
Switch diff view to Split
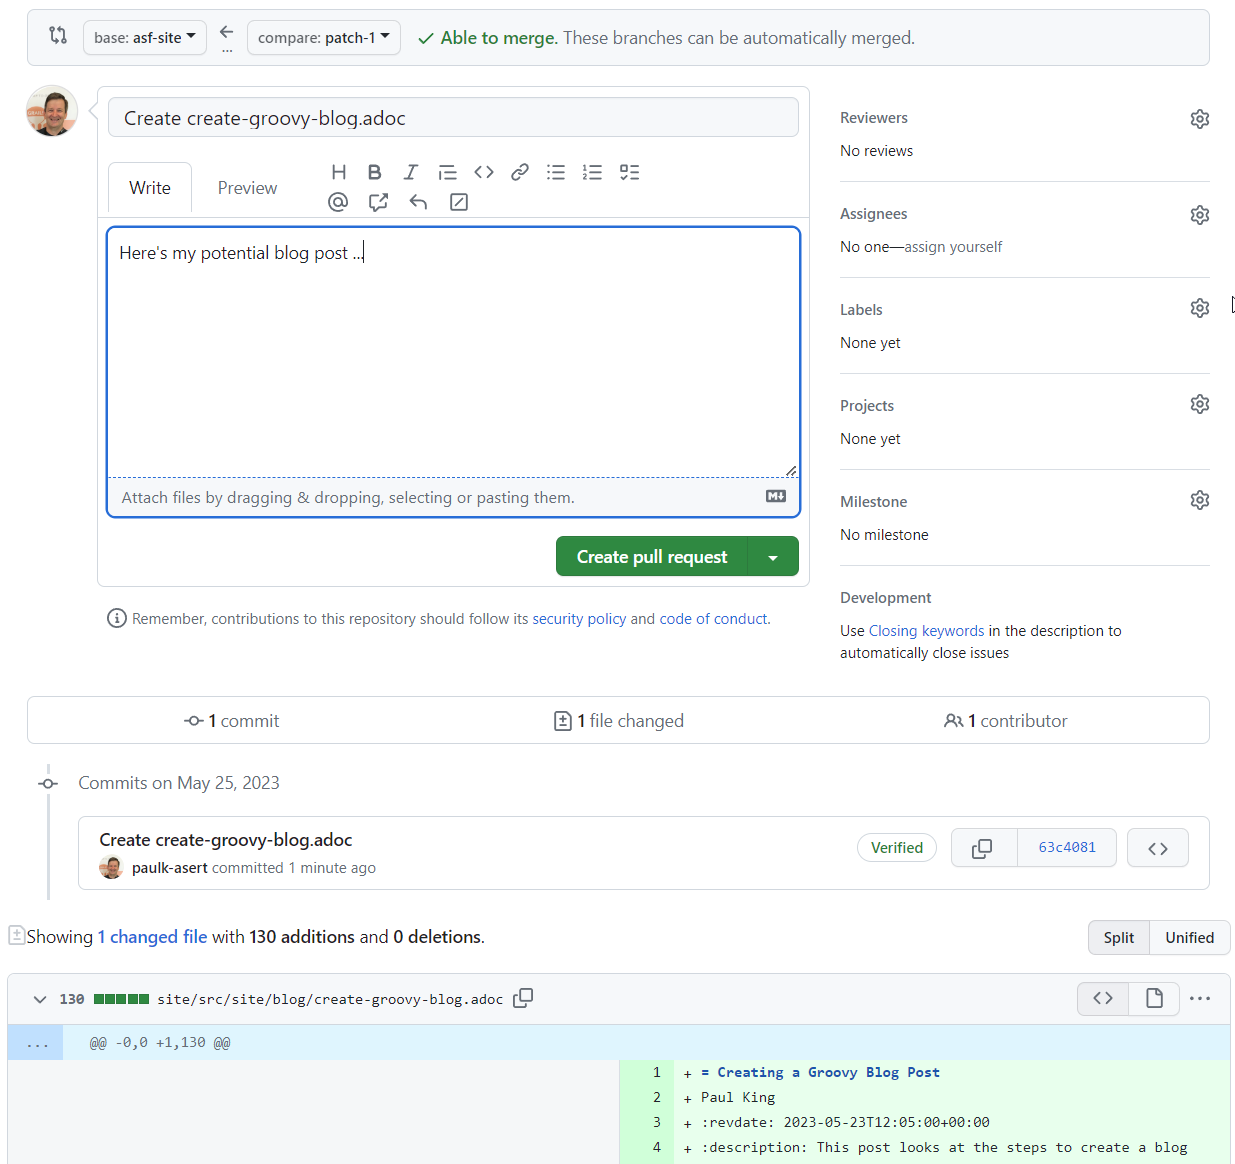pyautogui.click(x=1118, y=937)
